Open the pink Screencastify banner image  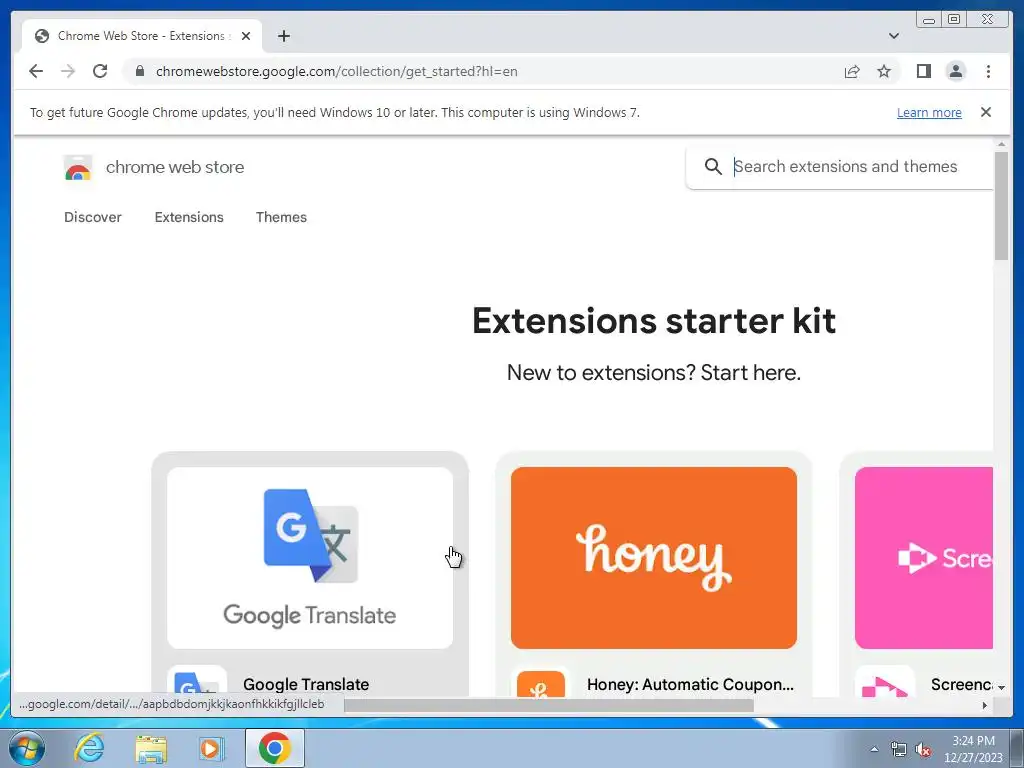[x=923, y=558]
